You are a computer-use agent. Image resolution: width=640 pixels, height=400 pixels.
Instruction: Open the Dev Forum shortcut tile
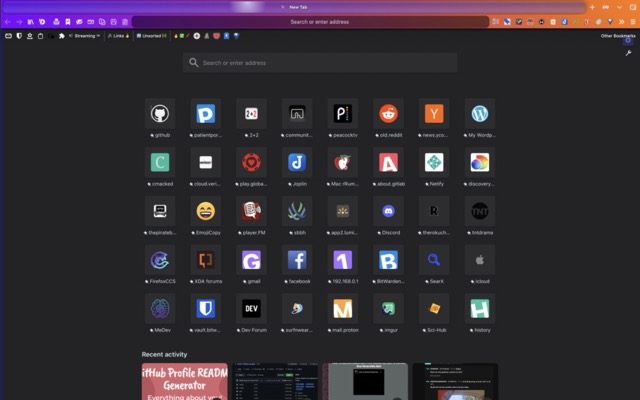coord(251,309)
